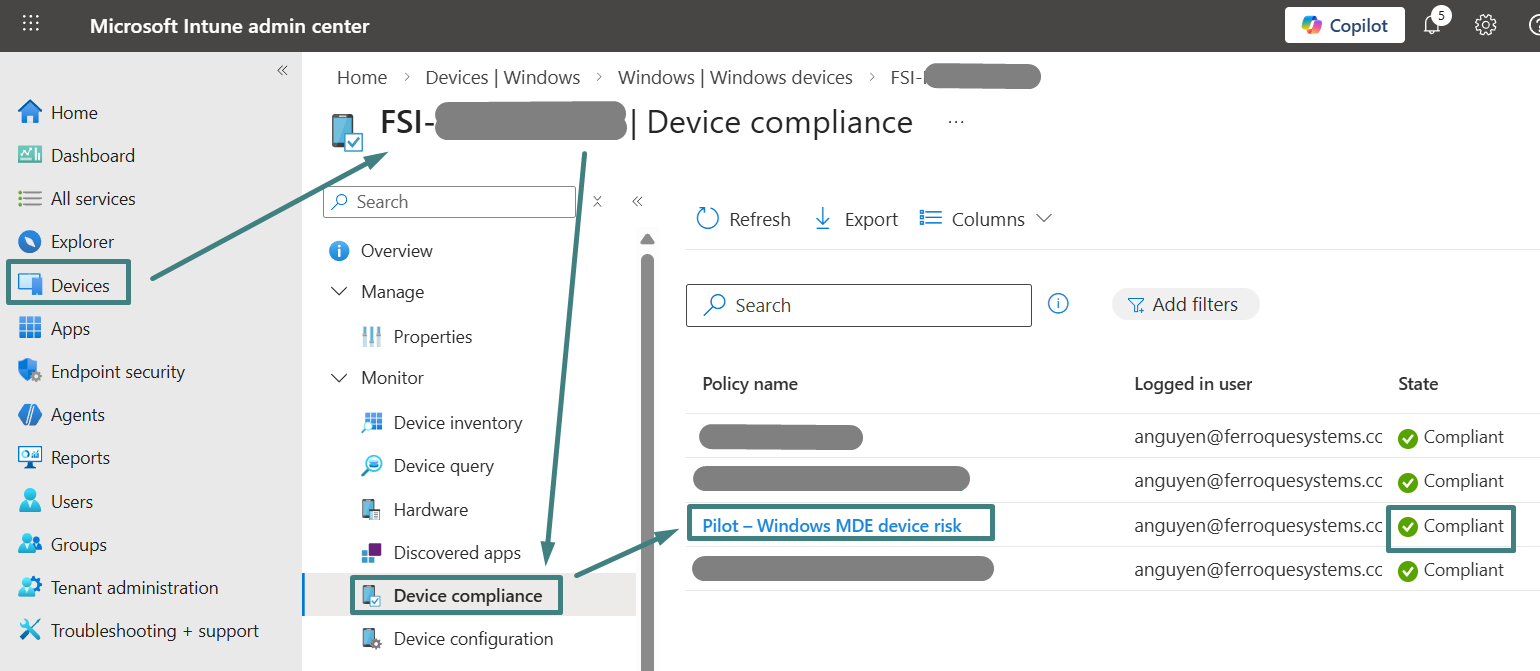Collapse the left navigation sidebar
The image size is (1540, 671).
[282, 70]
